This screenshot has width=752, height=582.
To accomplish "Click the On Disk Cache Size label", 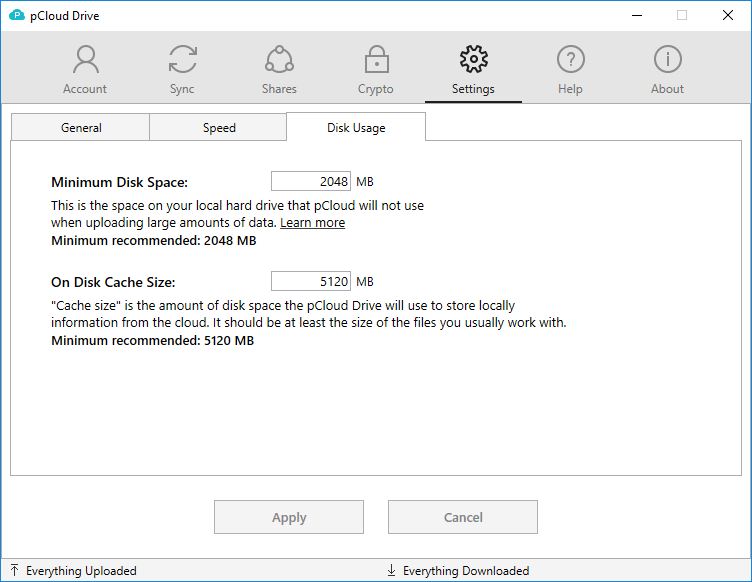I will [113, 282].
